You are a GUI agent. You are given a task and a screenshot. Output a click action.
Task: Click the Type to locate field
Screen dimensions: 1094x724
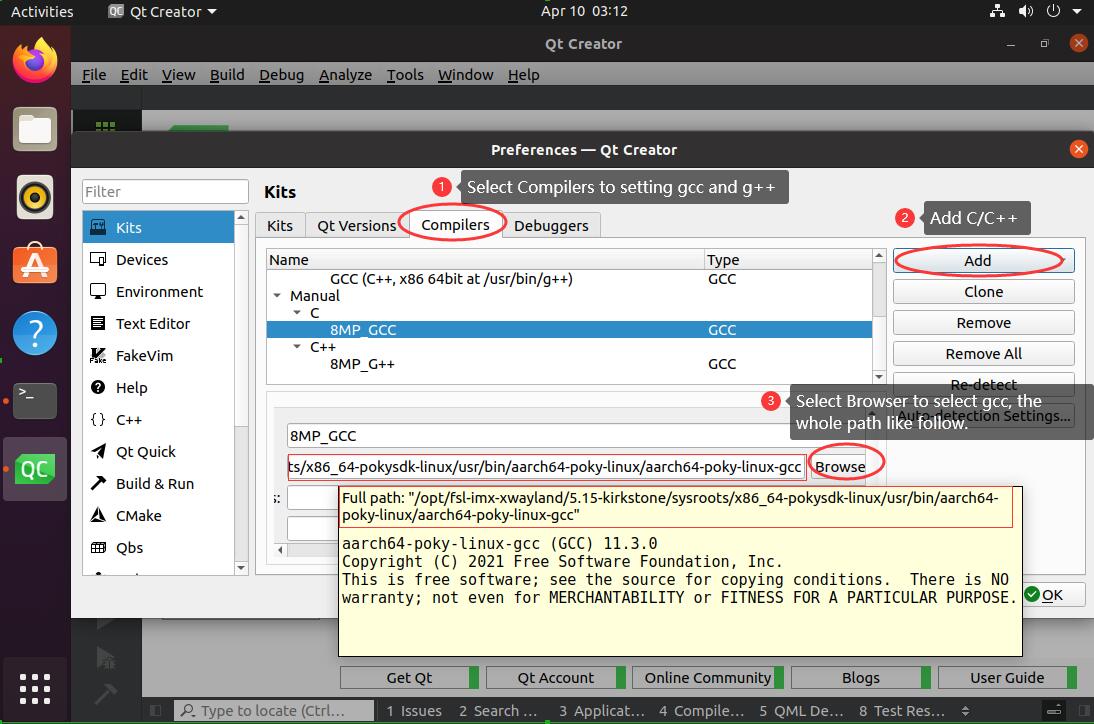(x=274, y=711)
